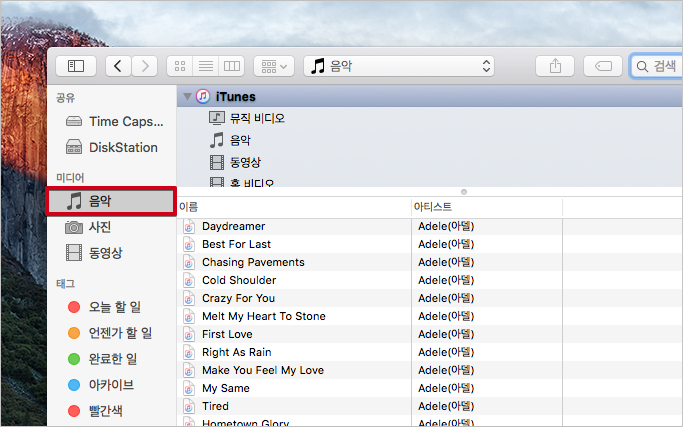The height and width of the screenshot is (427, 683).
Task: Go back with the left chevron
Action: 118,66
